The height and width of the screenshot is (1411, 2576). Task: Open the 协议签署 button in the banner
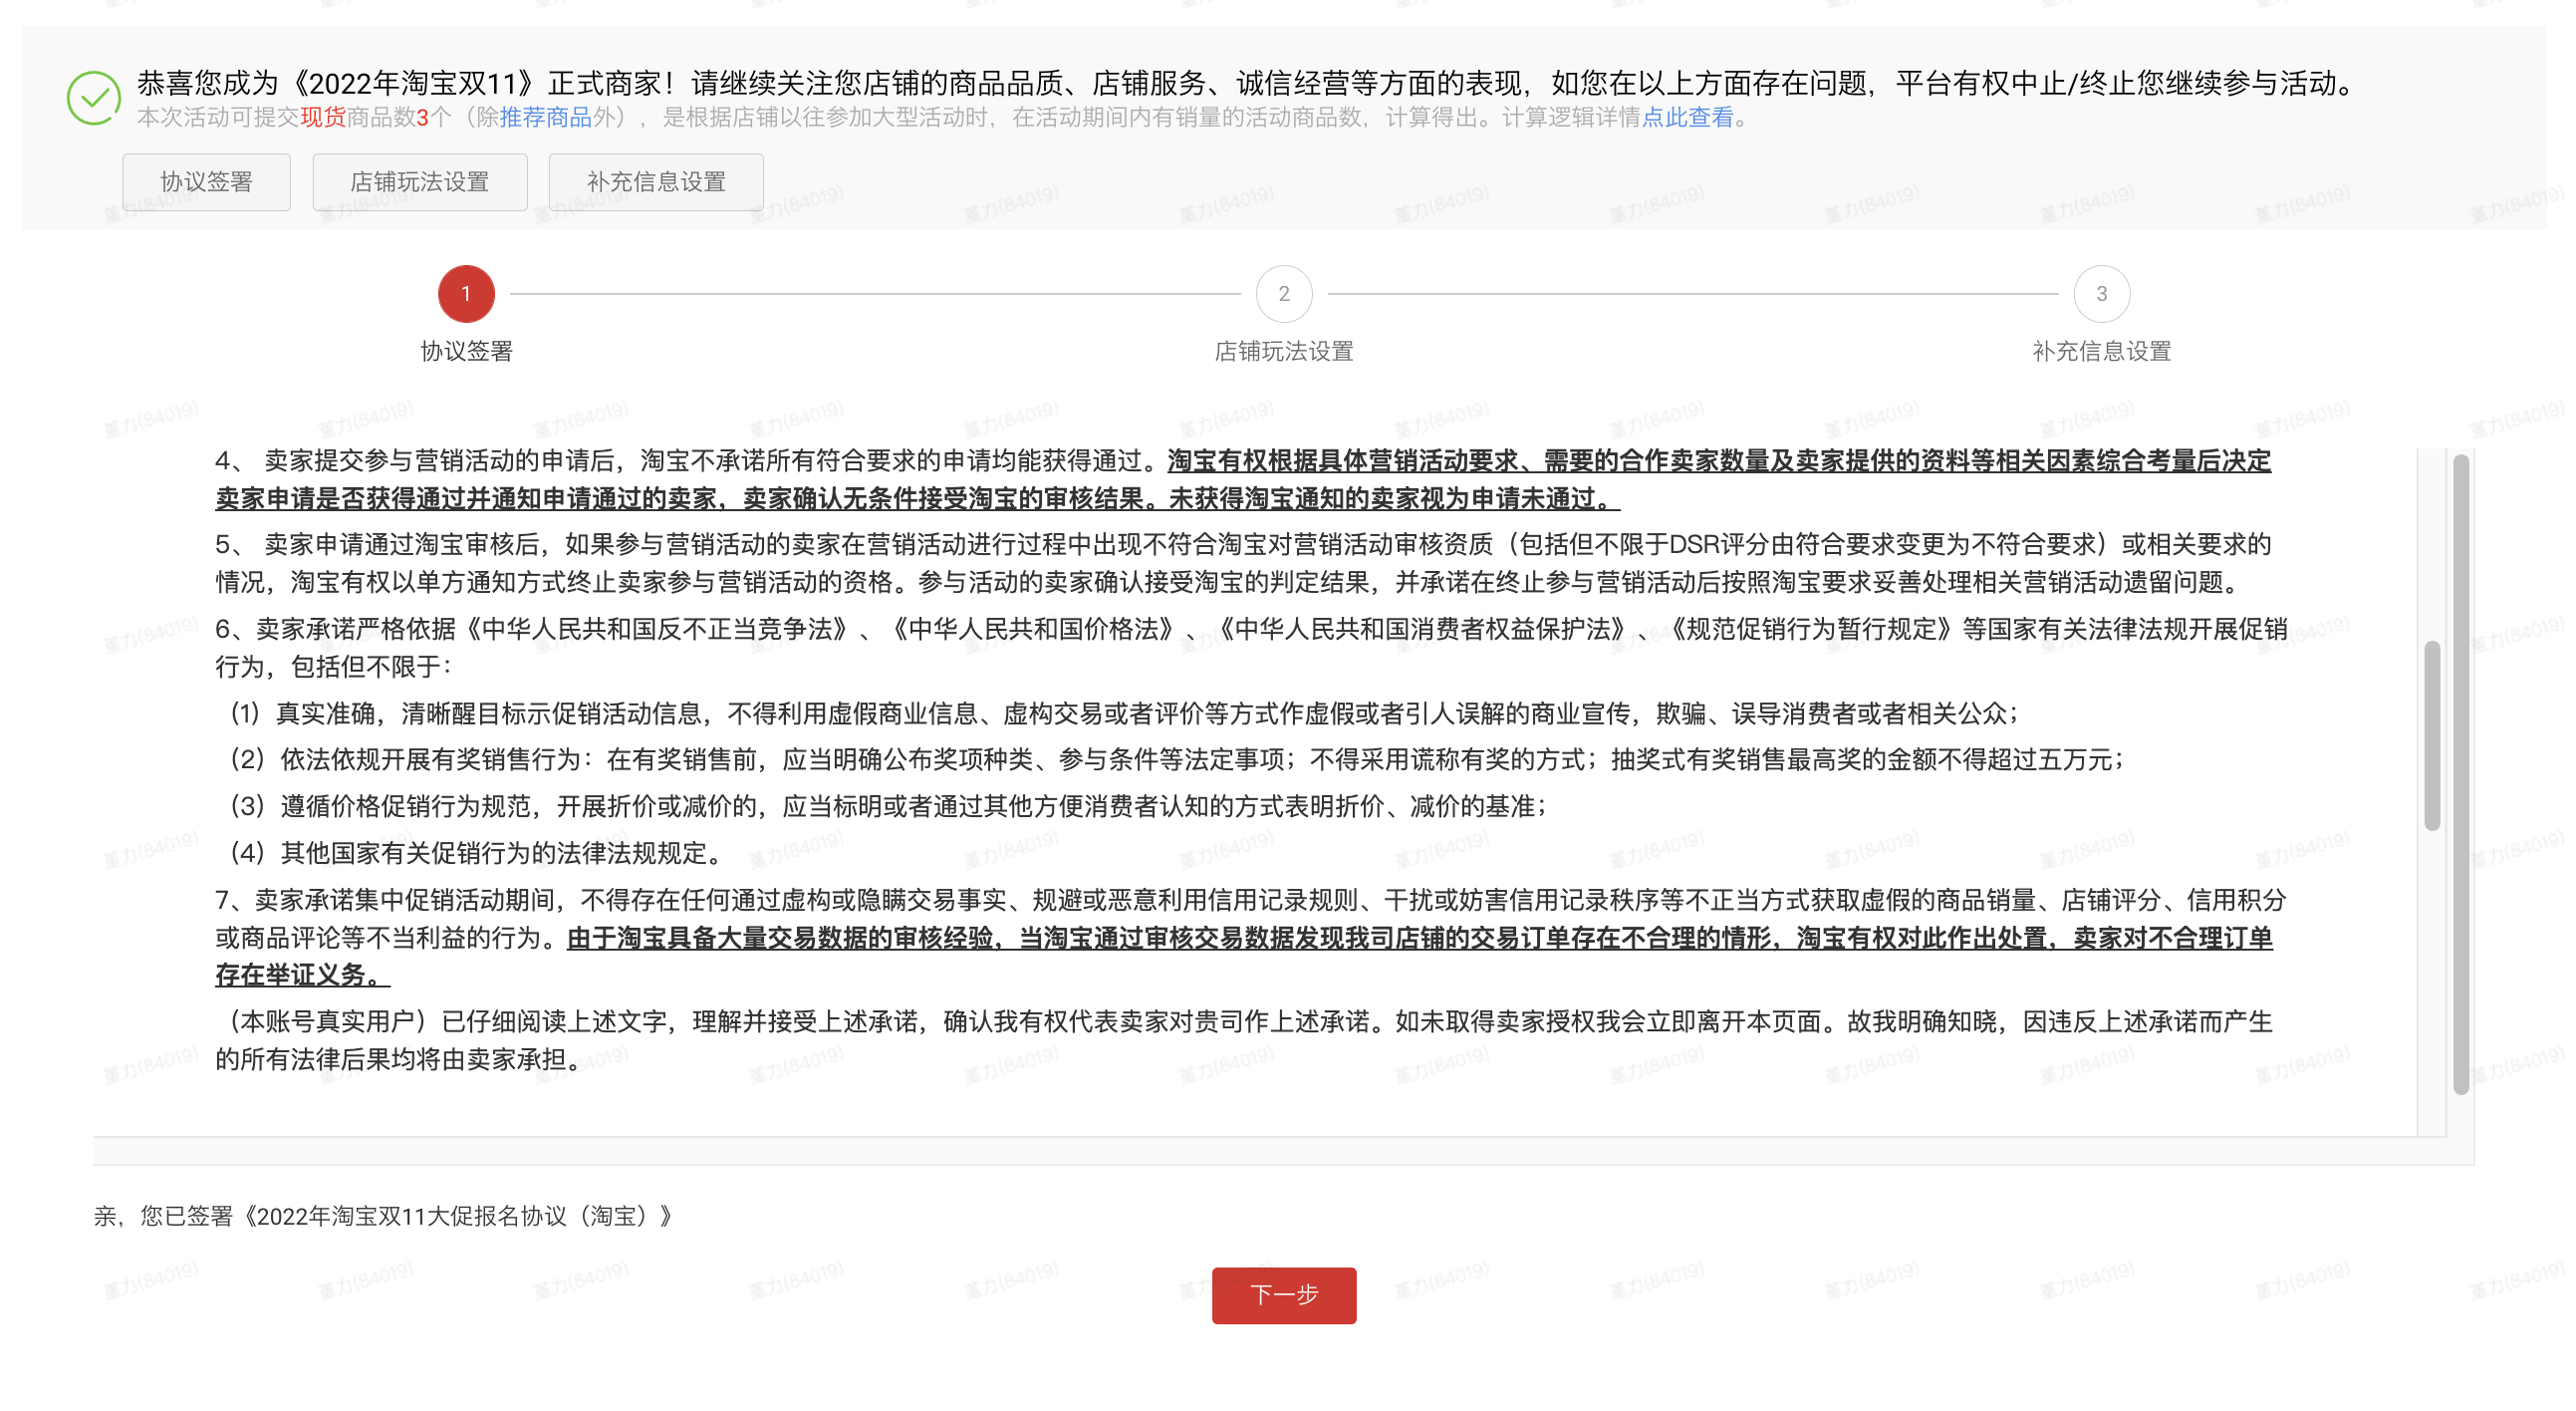click(x=206, y=182)
